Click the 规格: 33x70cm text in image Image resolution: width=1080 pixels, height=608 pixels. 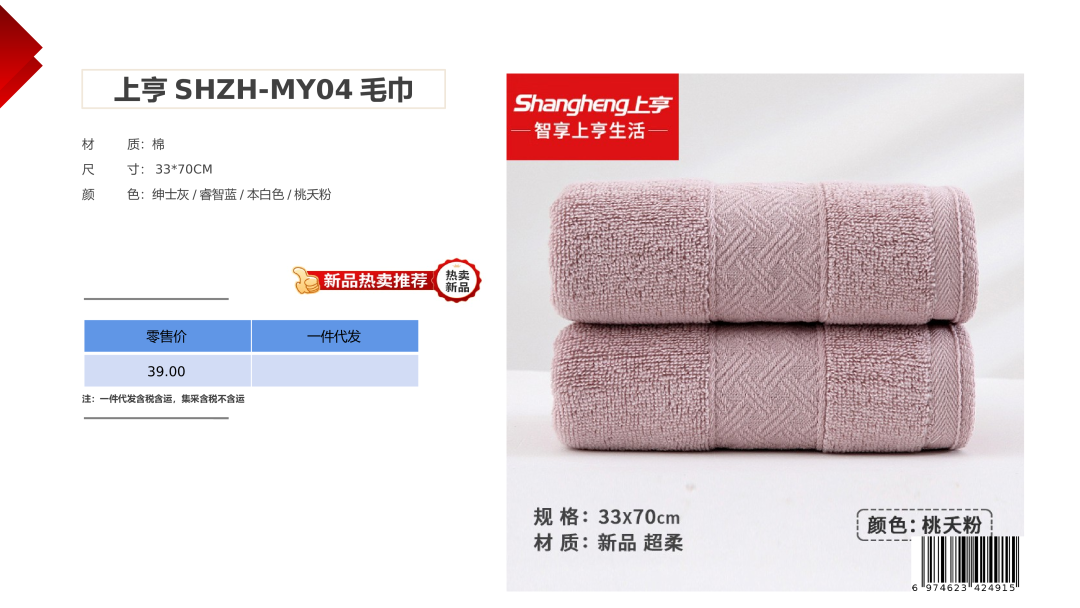click(606, 517)
